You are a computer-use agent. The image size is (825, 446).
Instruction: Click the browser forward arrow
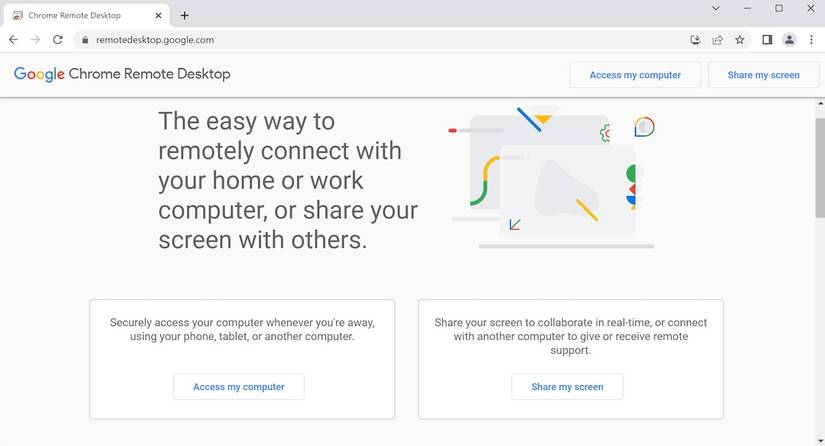tap(36, 39)
